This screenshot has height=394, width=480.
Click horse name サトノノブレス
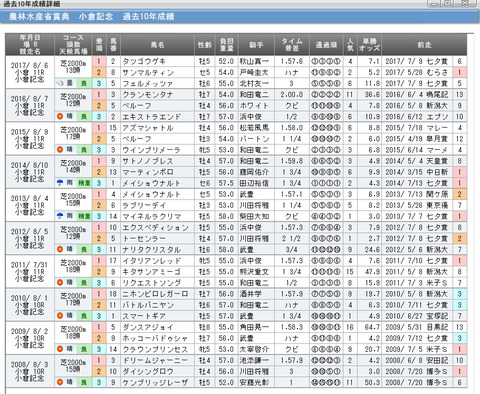coord(148,161)
